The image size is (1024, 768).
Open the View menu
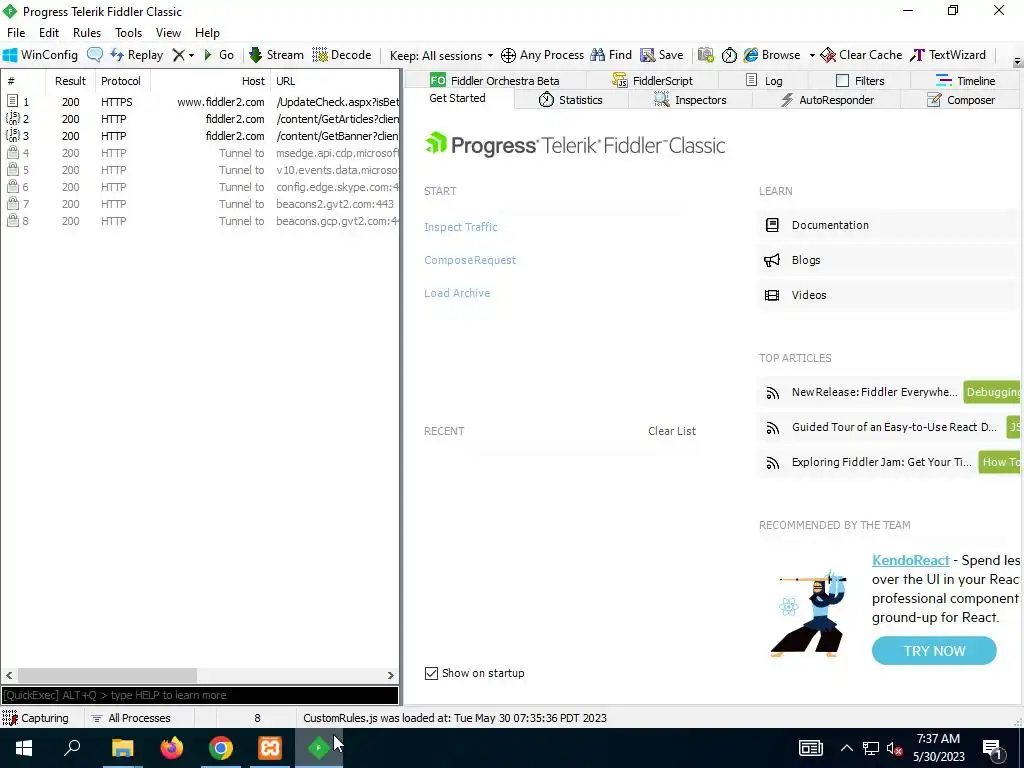[168, 33]
